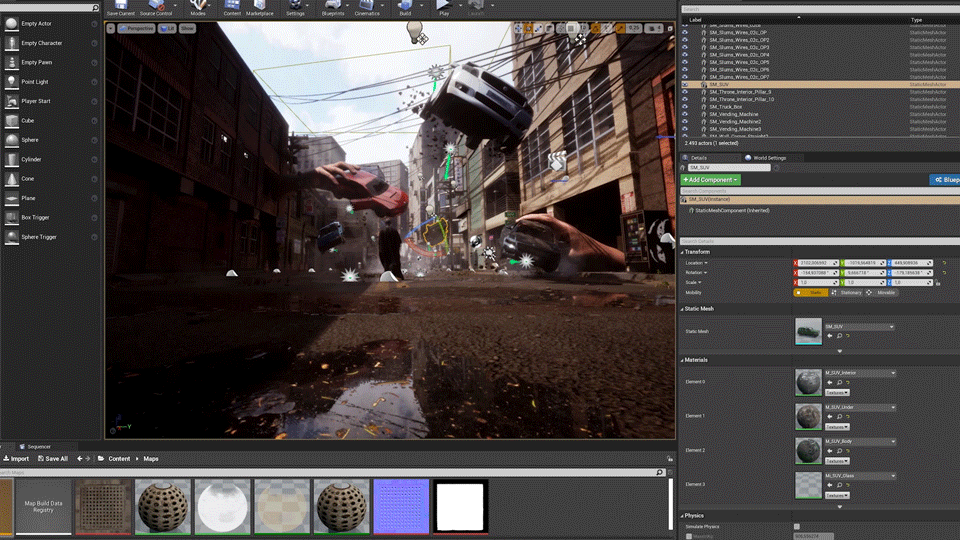Click the Add Component button
This screenshot has height=540, width=960.
711,180
